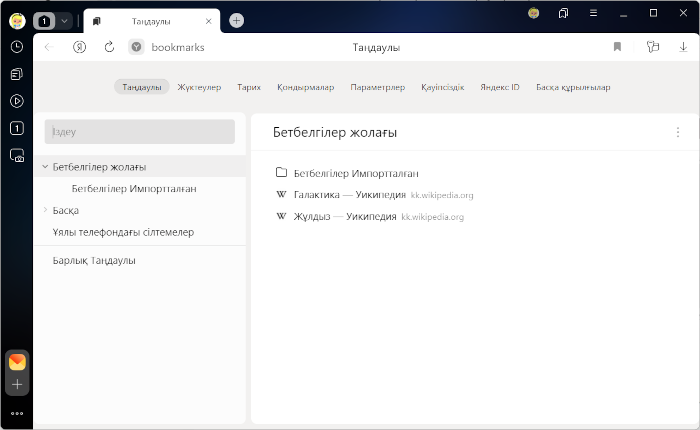This screenshot has width=700, height=430.
Task: Collapse the Бетбелгілер жолағы tree chevron
Action: pyautogui.click(x=45, y=167)
